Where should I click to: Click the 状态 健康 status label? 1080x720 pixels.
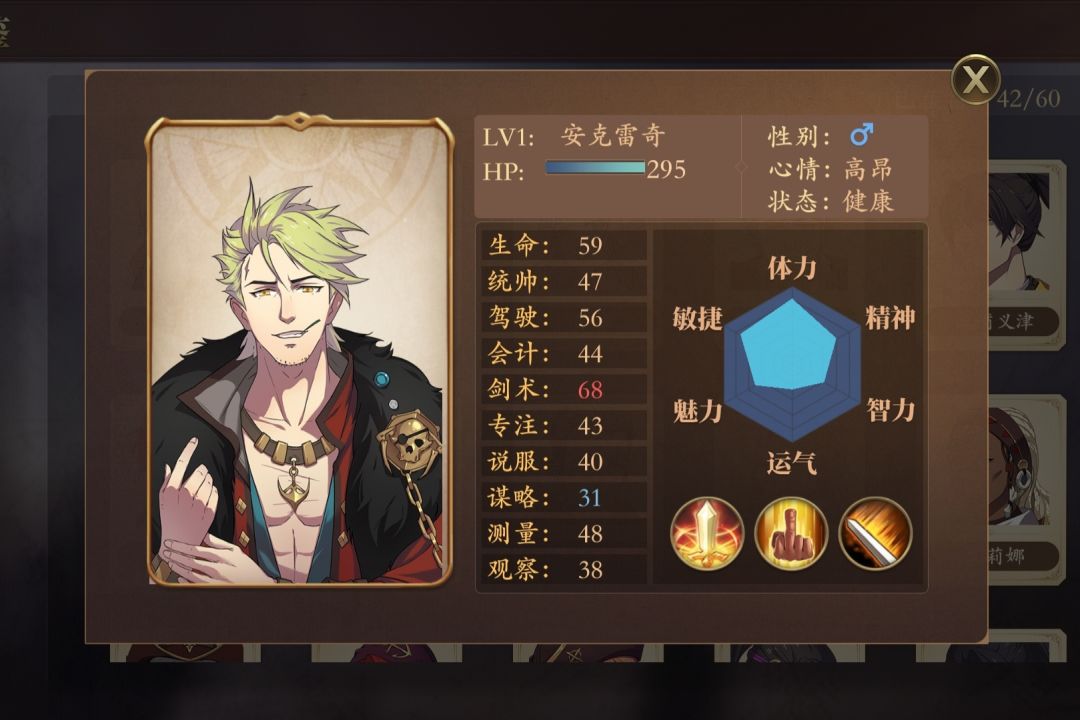tap(831, 201)
